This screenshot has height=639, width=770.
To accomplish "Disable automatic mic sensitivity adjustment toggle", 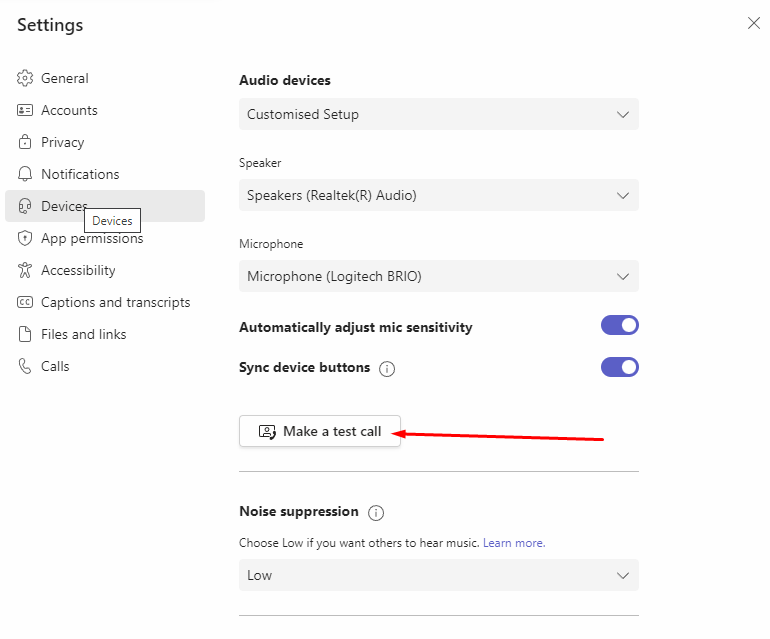I will tap(620, 325).
